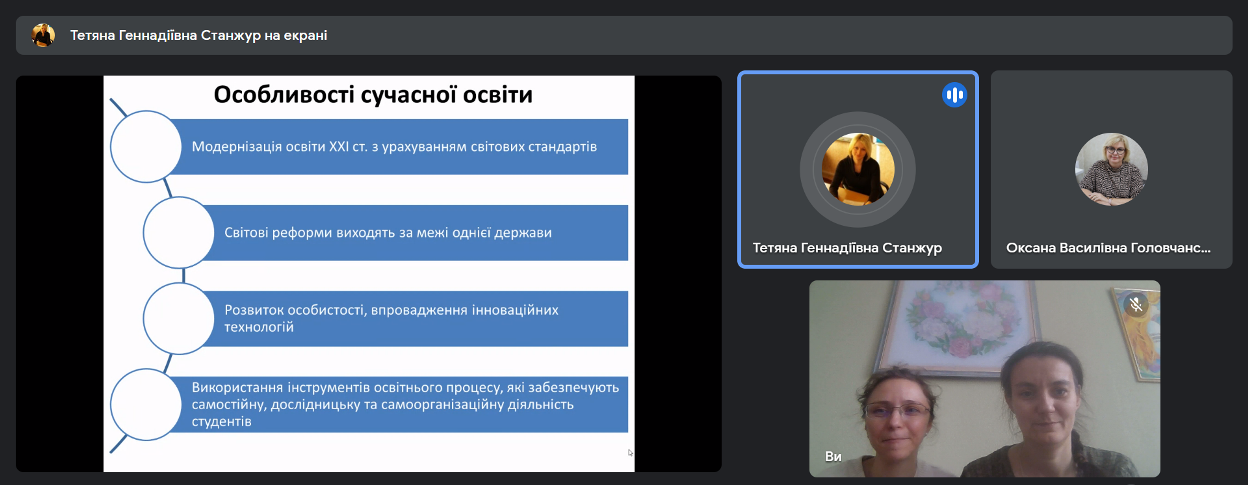Click circle bullet beside 'Використання інструментів'
Screen dimensions: 1248x485
point(146,404)
